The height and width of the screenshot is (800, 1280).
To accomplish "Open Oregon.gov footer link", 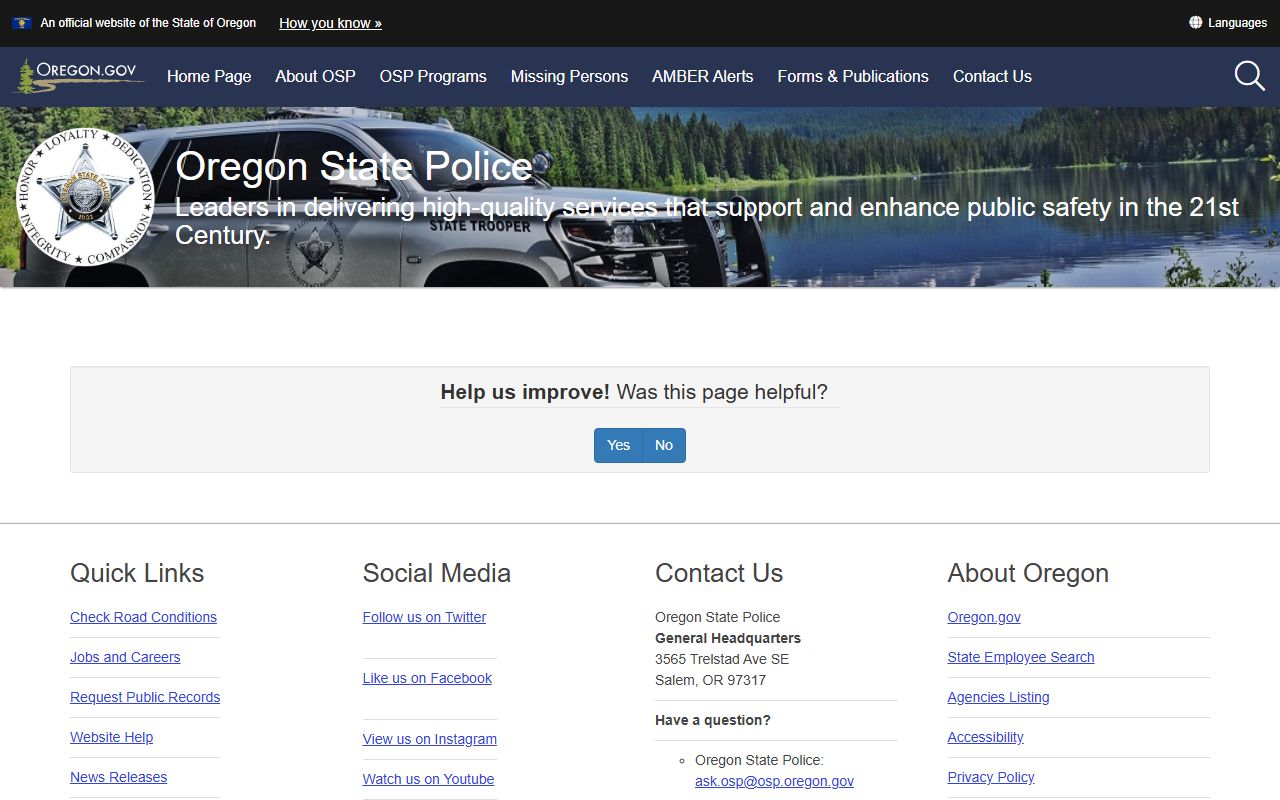I will click(984, 617).
